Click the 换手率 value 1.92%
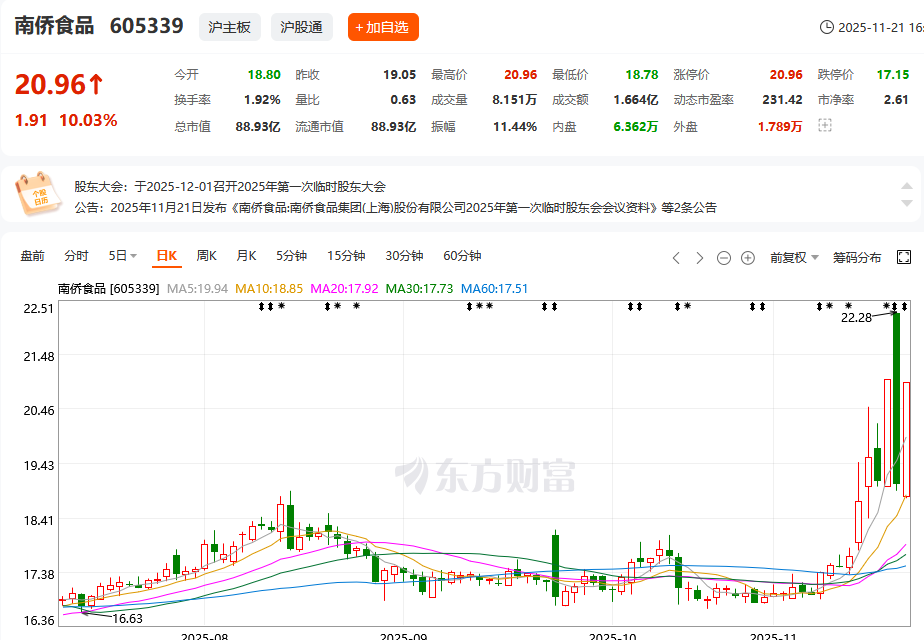 click(x=262, y=100)
